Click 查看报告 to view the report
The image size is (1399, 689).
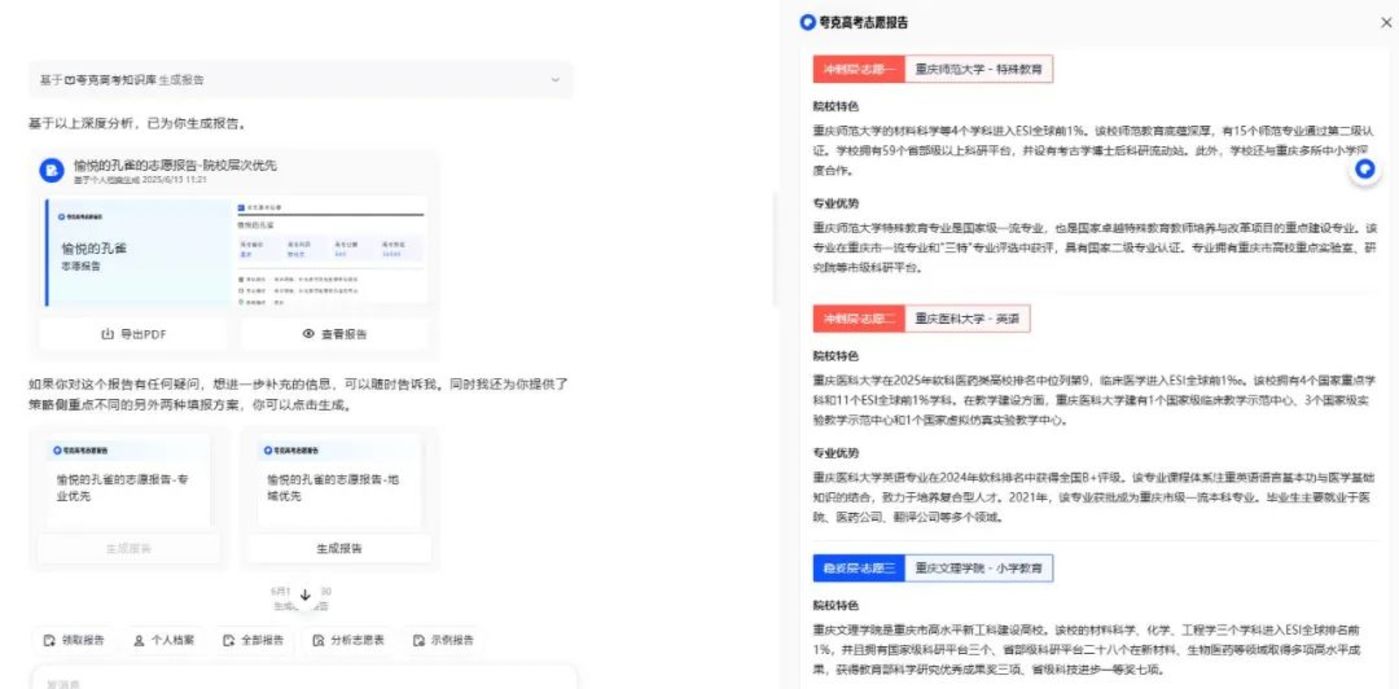point(334,334)
